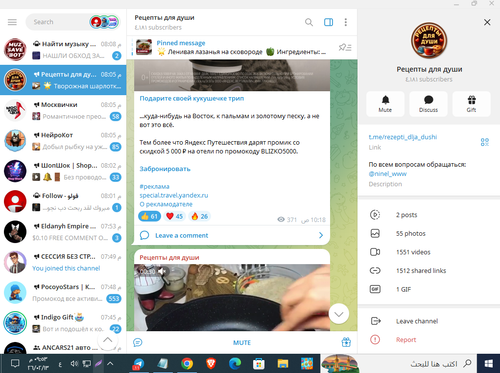Search inside the channel with magnifier icon

coord(309,22)
